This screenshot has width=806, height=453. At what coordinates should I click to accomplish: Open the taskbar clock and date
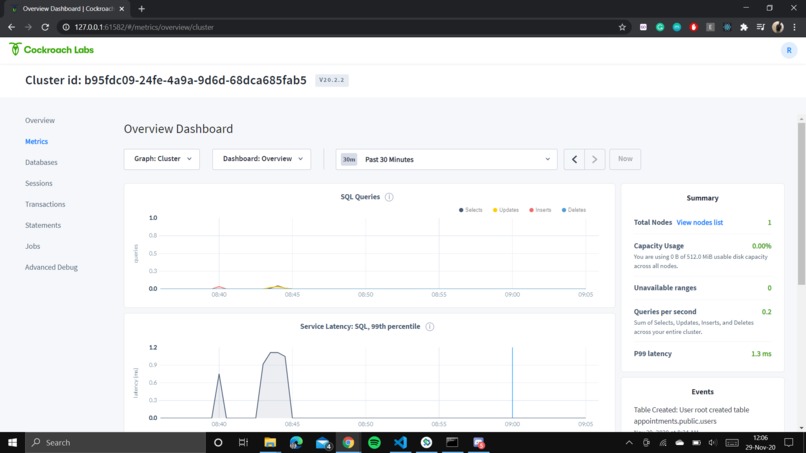pos(760,442)
